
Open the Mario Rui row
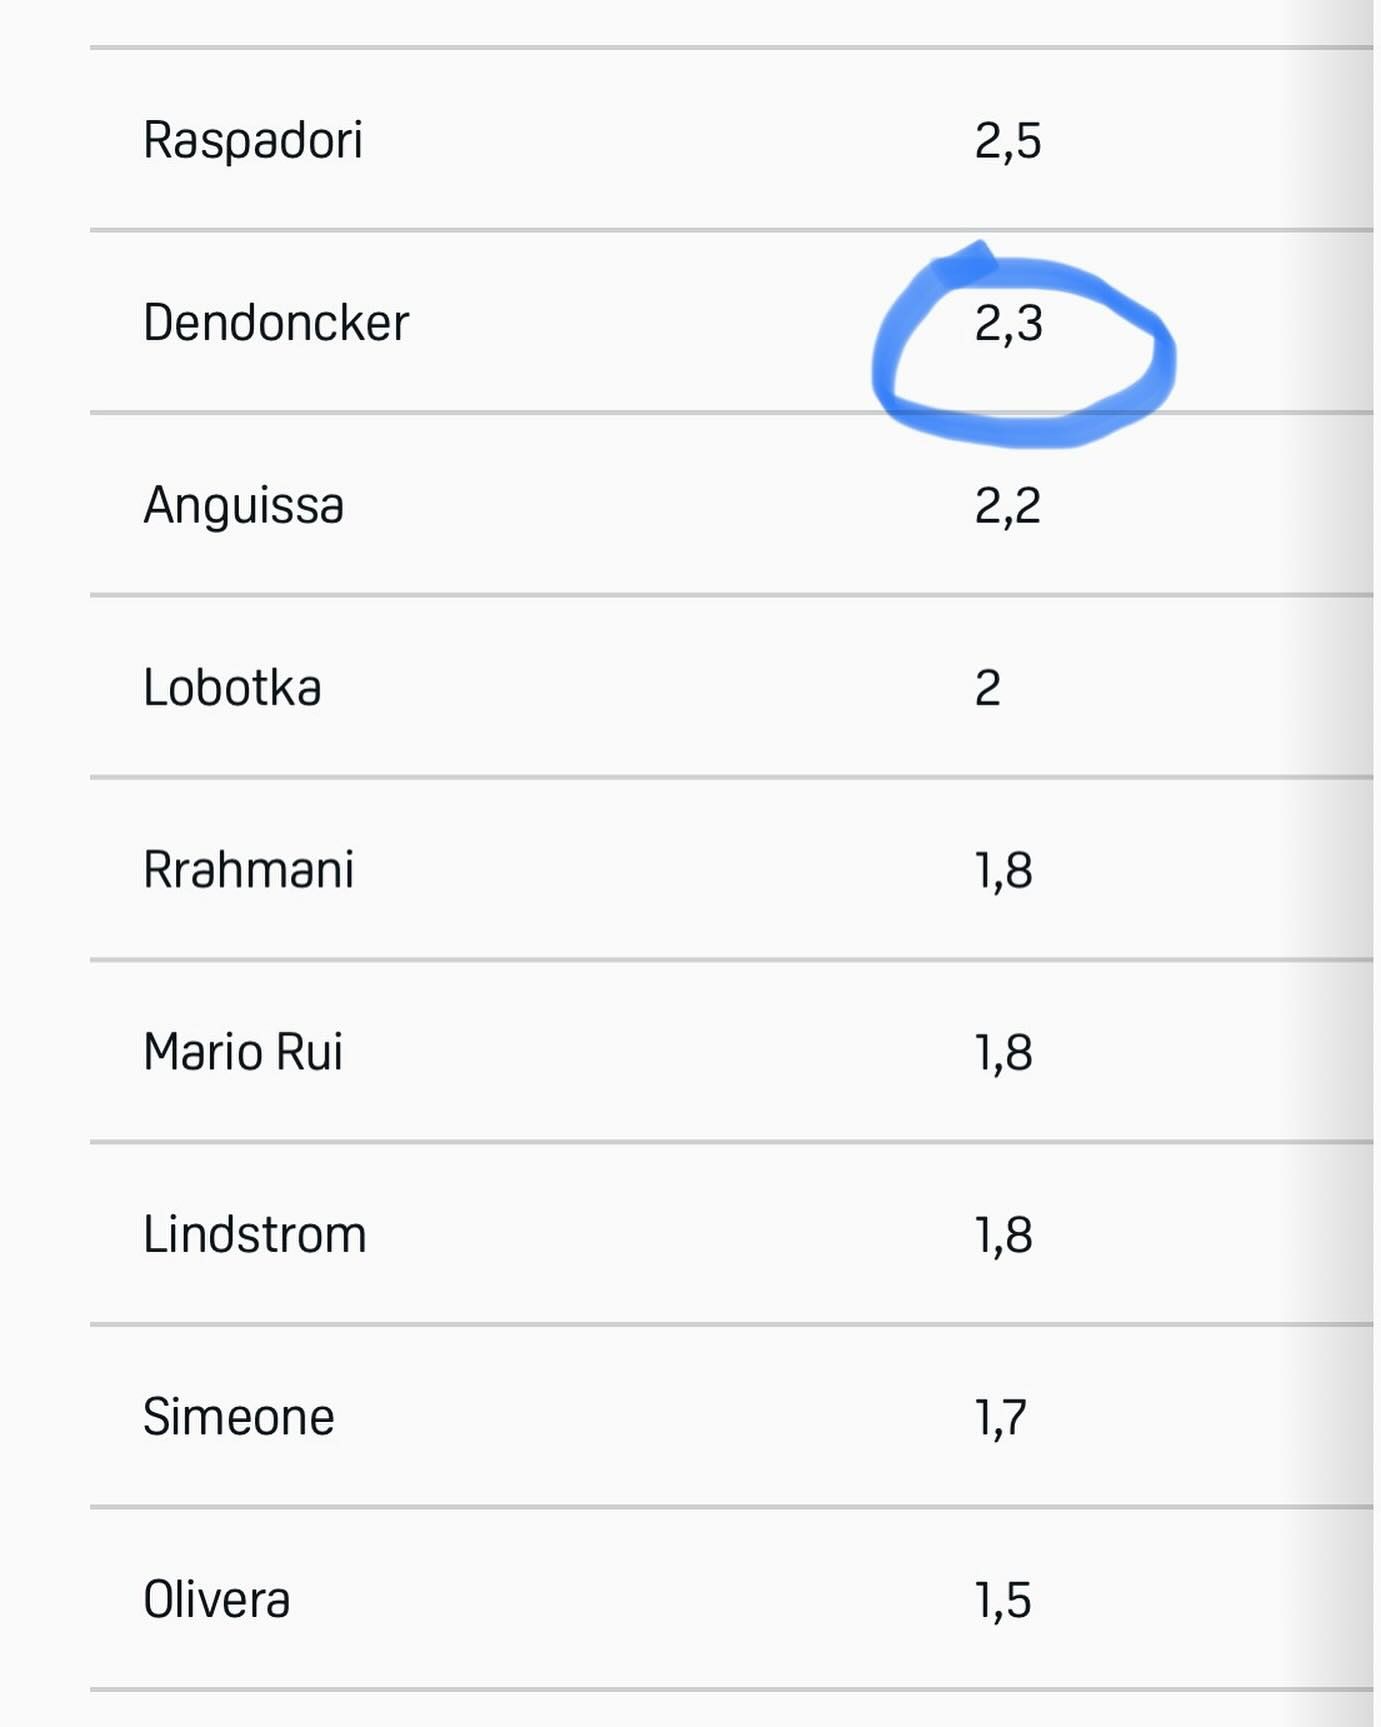click(731, 1051)
